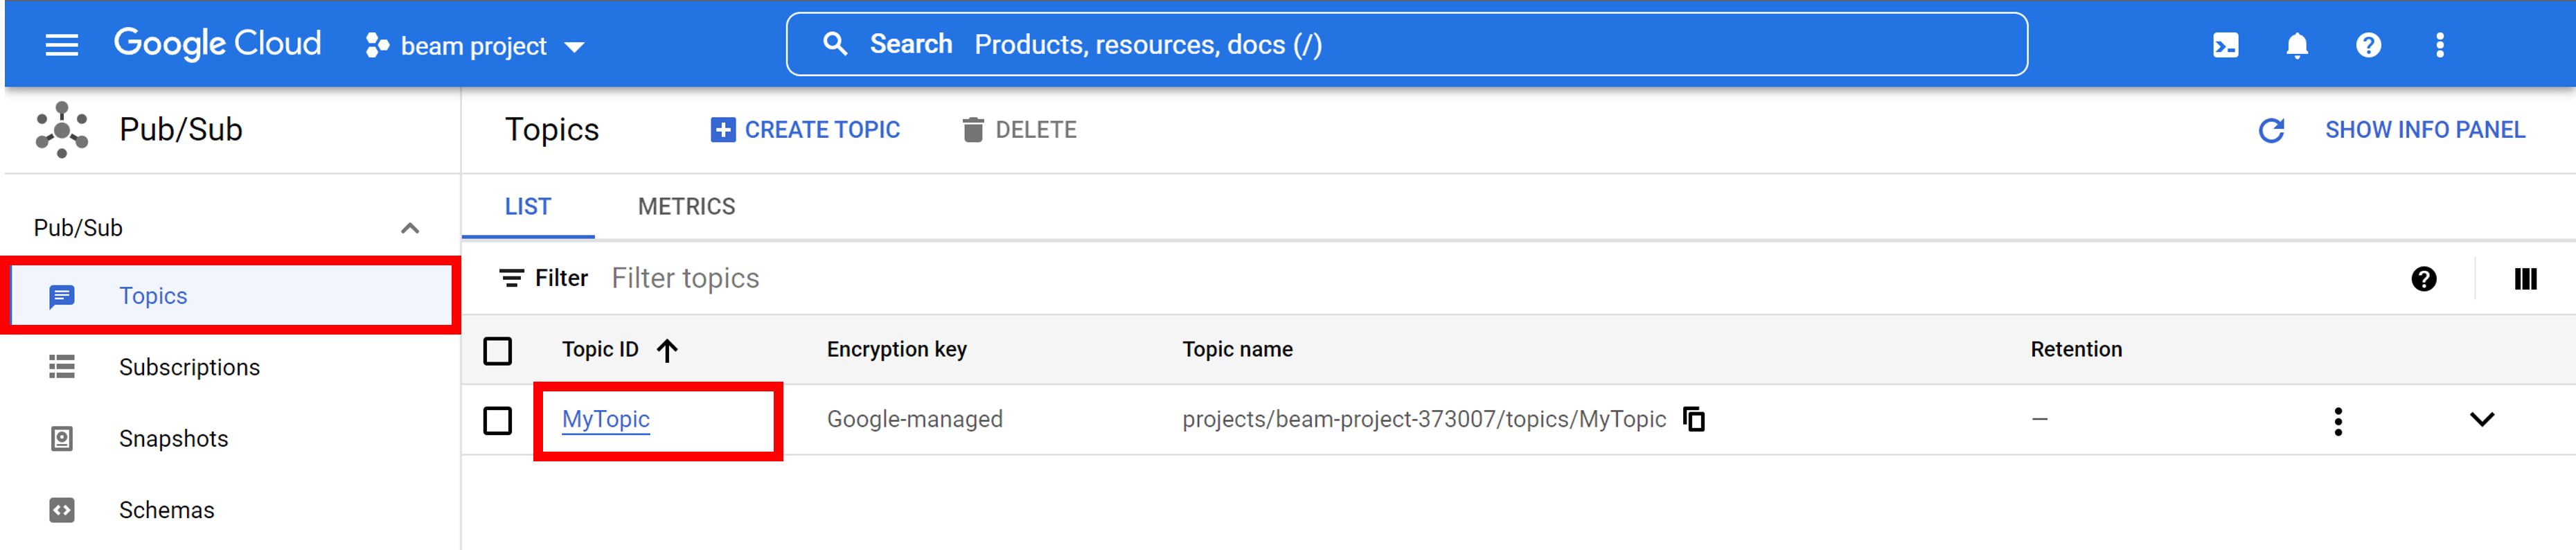This screenshot has width=2576, height=550.
Task: Switch to the METRICS tab
Action: (x=686, y=207)
